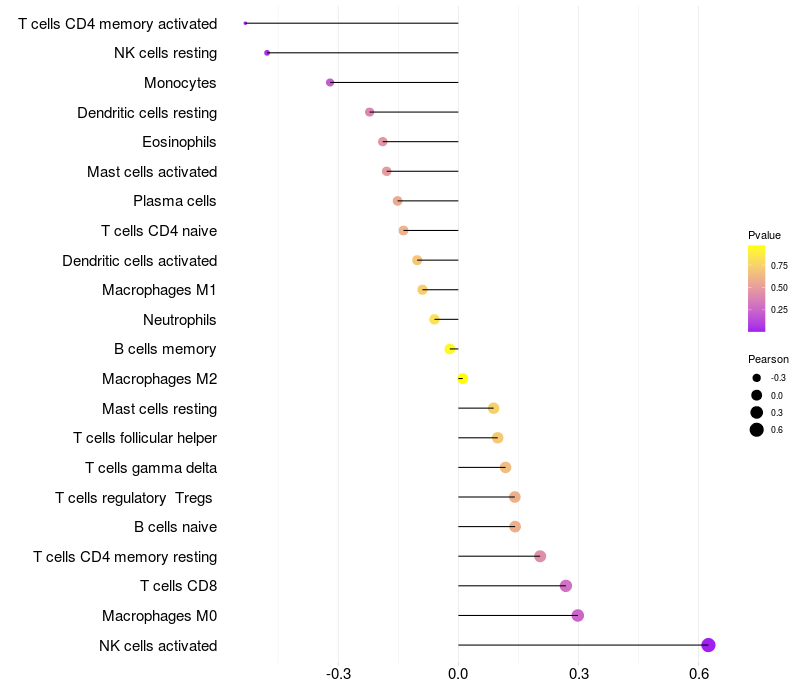Click the Plasma cells axis label
The height and width of the screenshot is (700, 800).
pyautogui.click(x=175, y=201)
